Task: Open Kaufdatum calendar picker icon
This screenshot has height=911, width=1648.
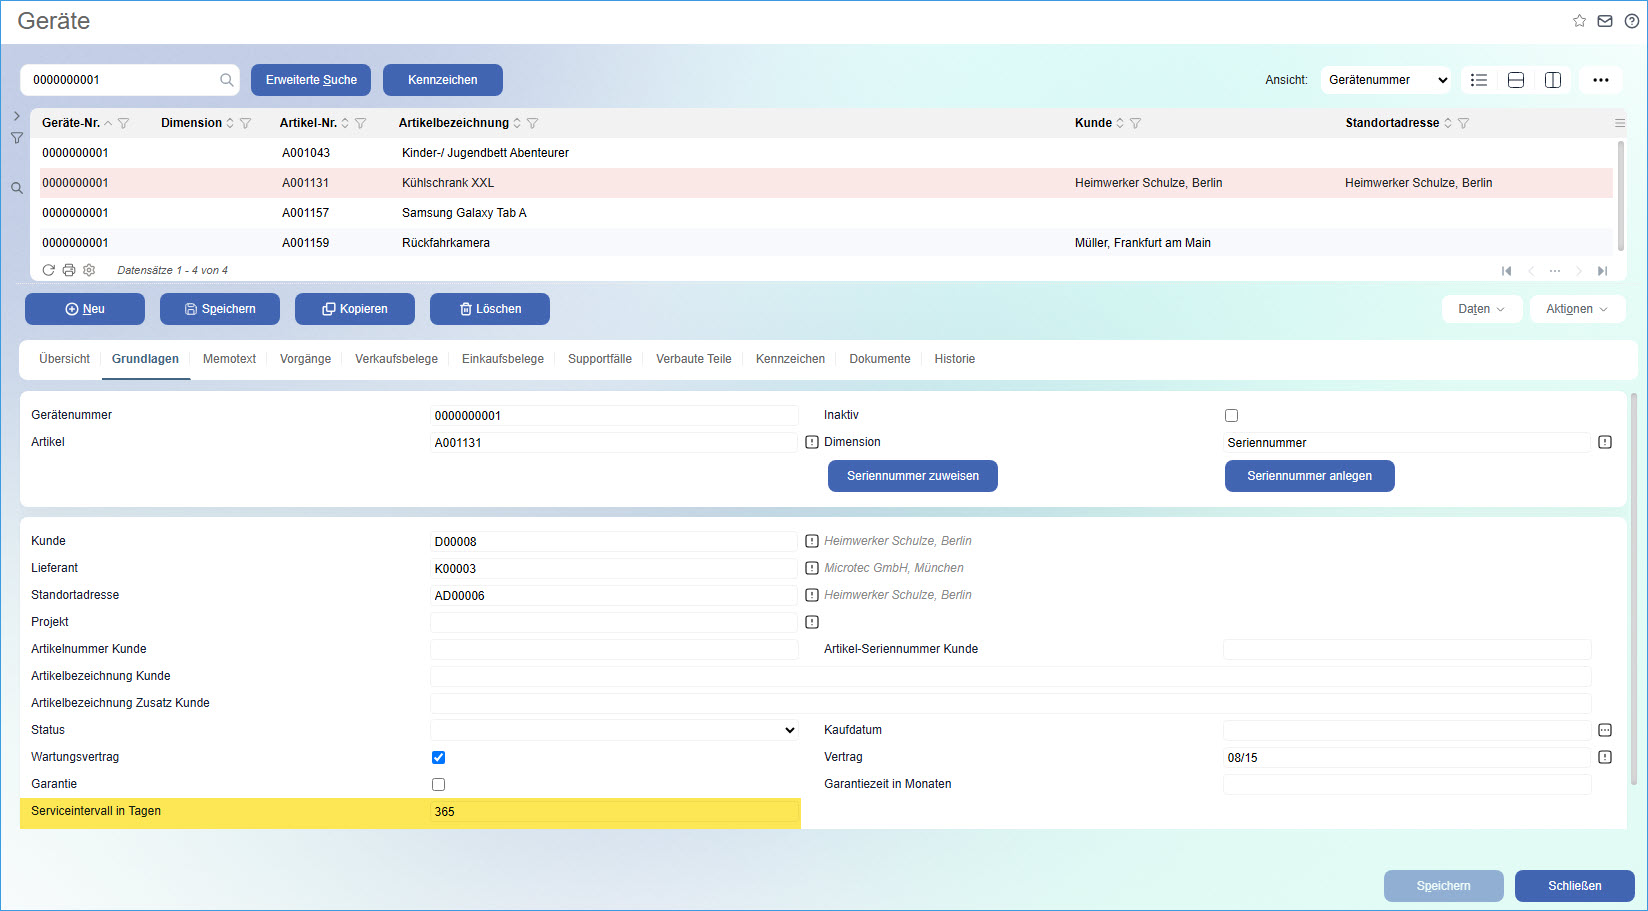Action: (x=1605, y=730)
